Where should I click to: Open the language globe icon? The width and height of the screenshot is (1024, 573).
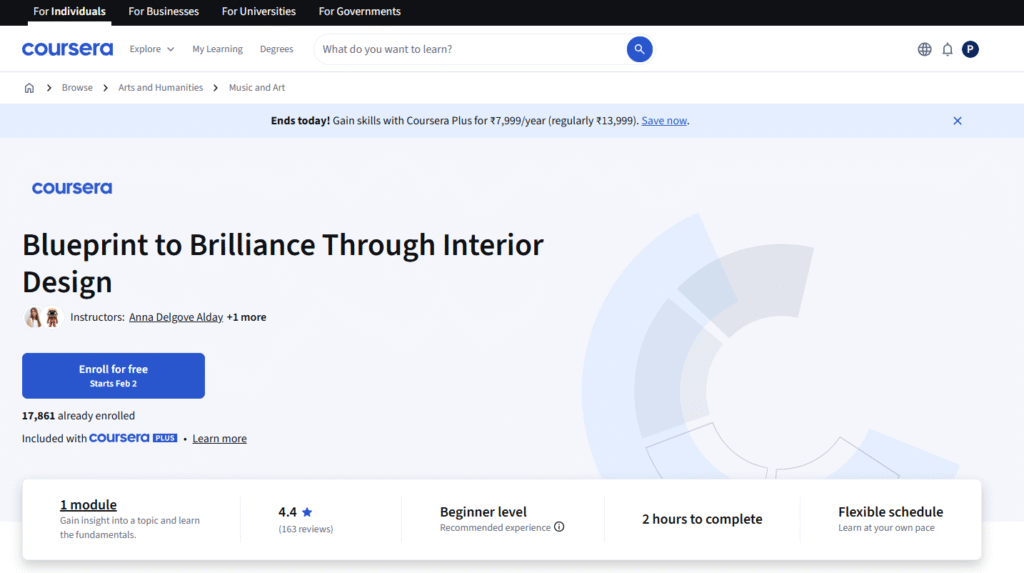click(924, 49)
